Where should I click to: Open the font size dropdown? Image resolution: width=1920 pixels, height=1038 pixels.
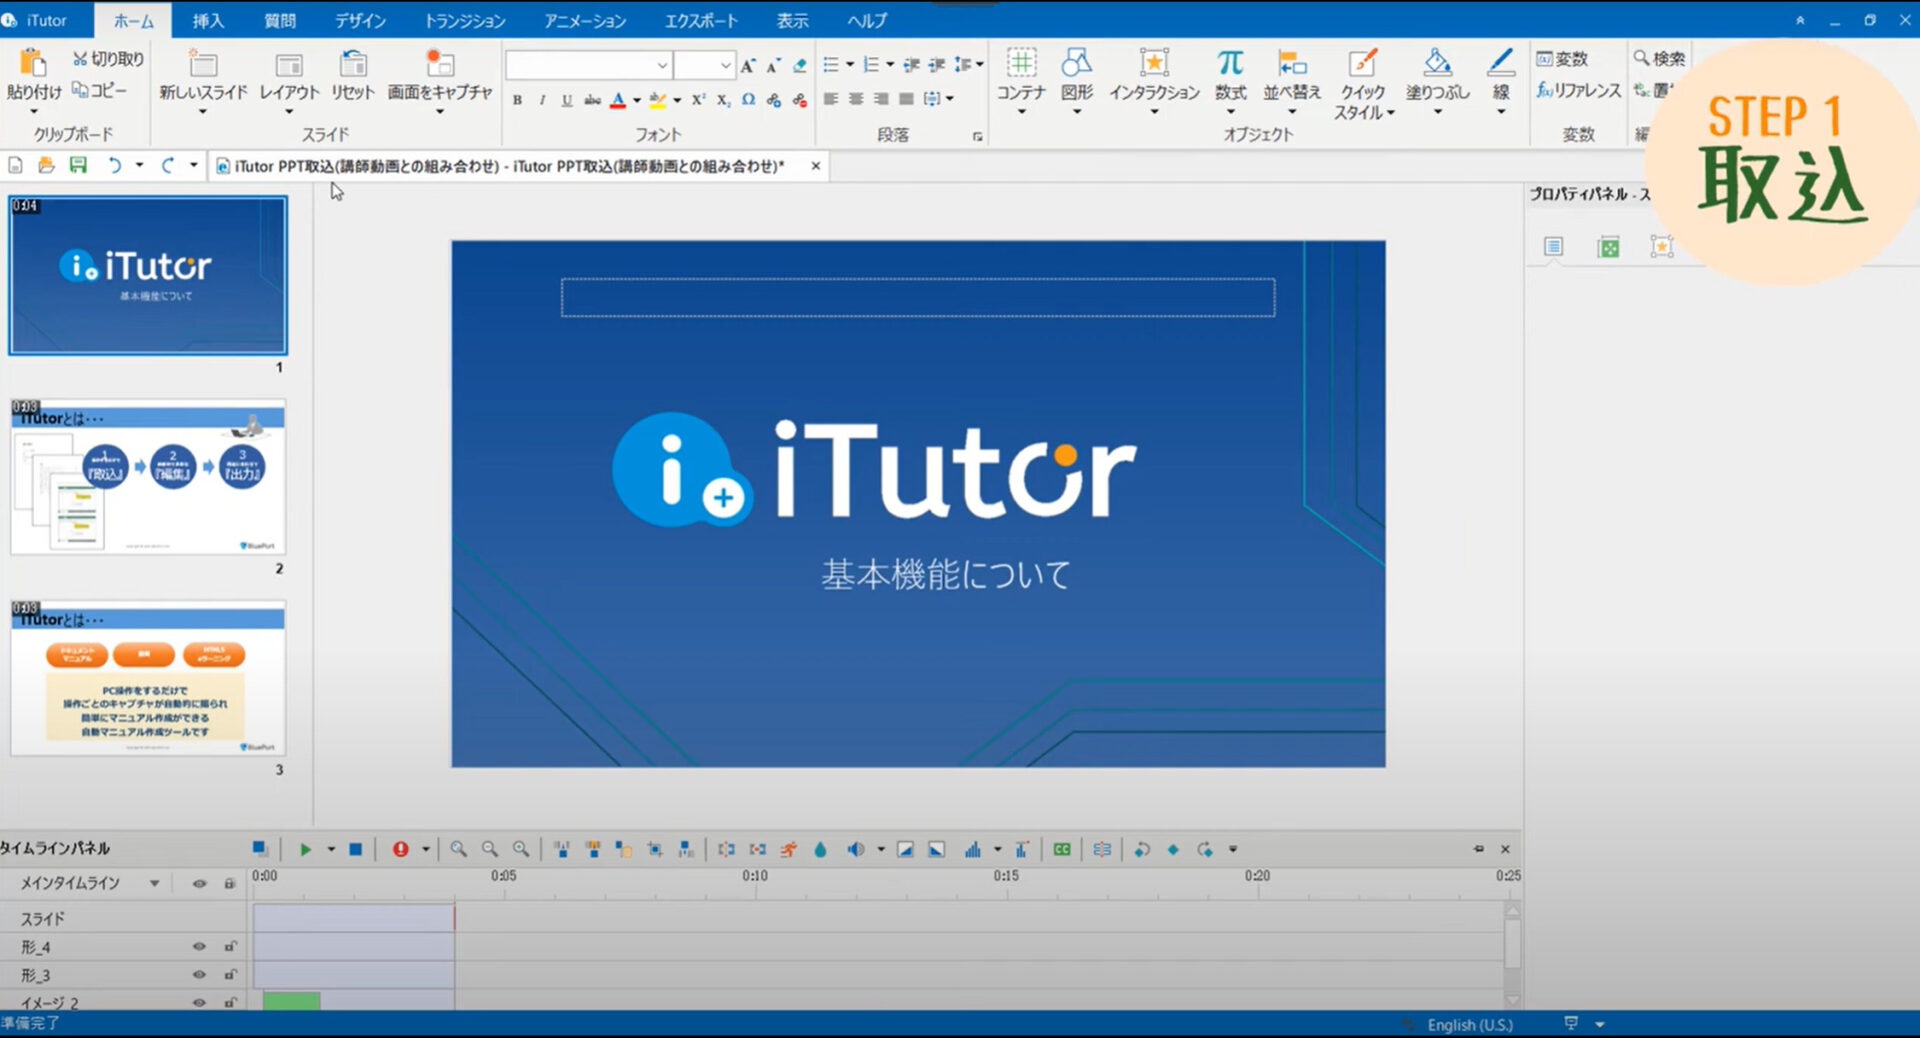725,65
